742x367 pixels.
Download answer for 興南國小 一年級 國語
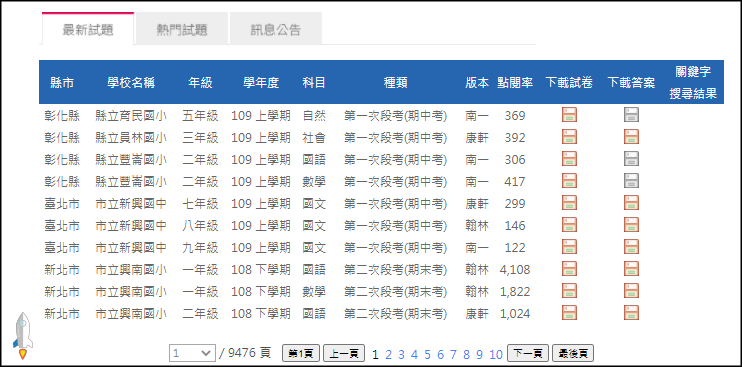(631, 269)
